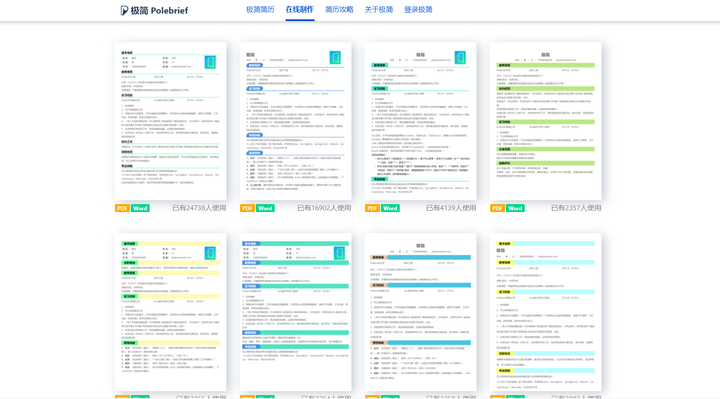Viewport: 720px width, 399px height.
Task: Go to 简历攻略 page
Action: (339, 10)
